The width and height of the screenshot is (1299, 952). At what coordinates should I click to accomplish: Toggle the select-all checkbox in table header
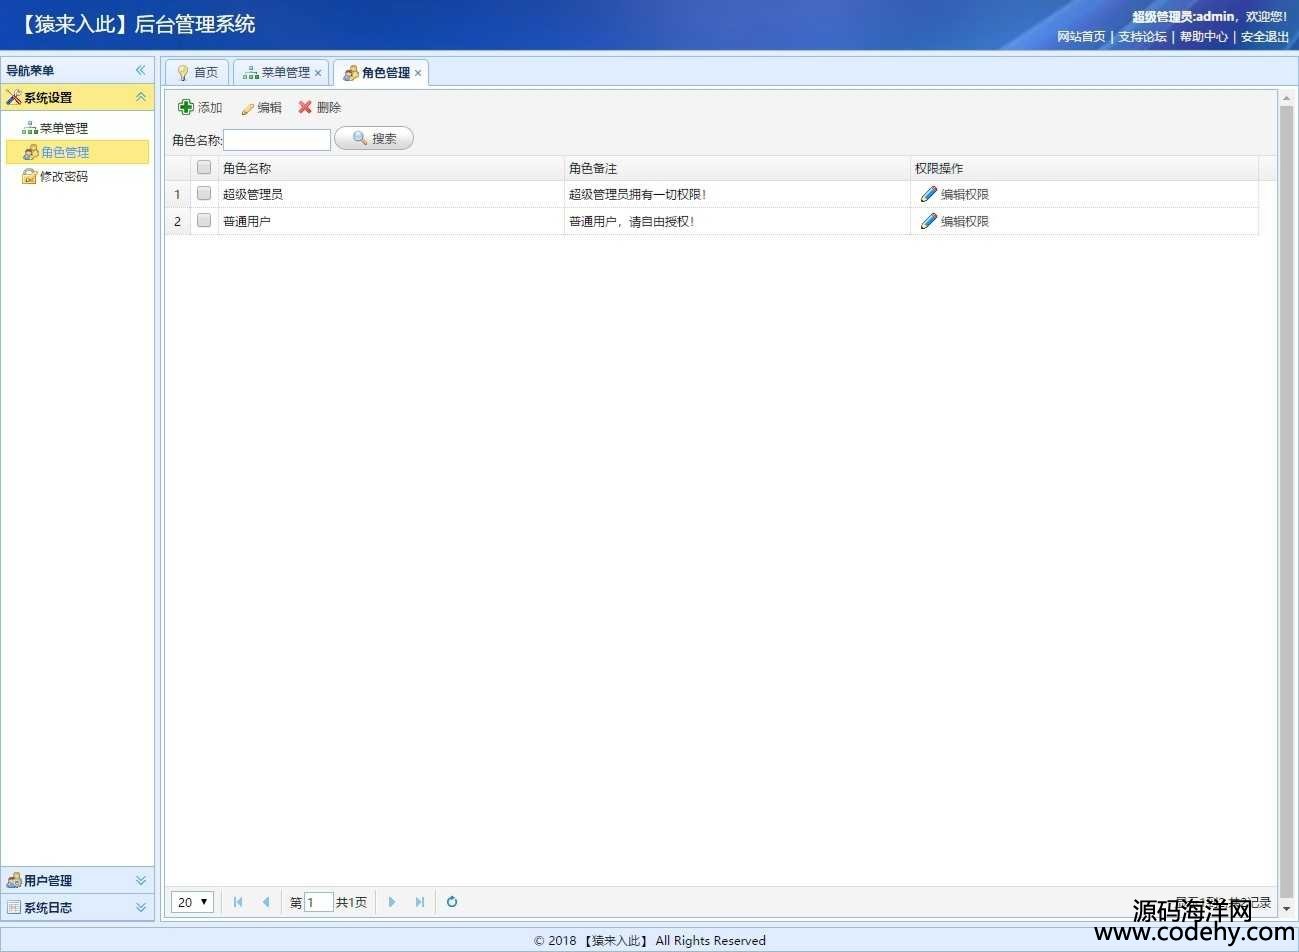coord(204,167)
